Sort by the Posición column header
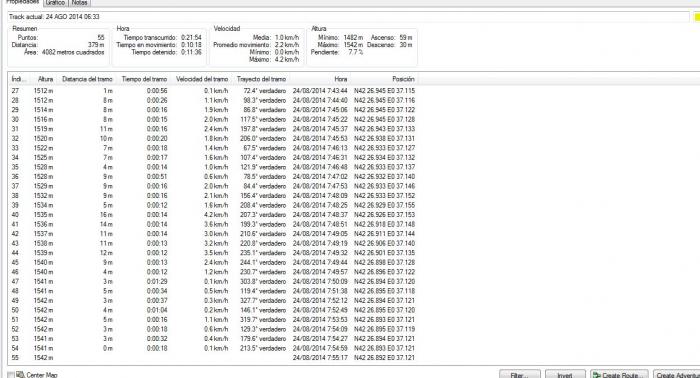The image size is (700, 378). point(384,79)
